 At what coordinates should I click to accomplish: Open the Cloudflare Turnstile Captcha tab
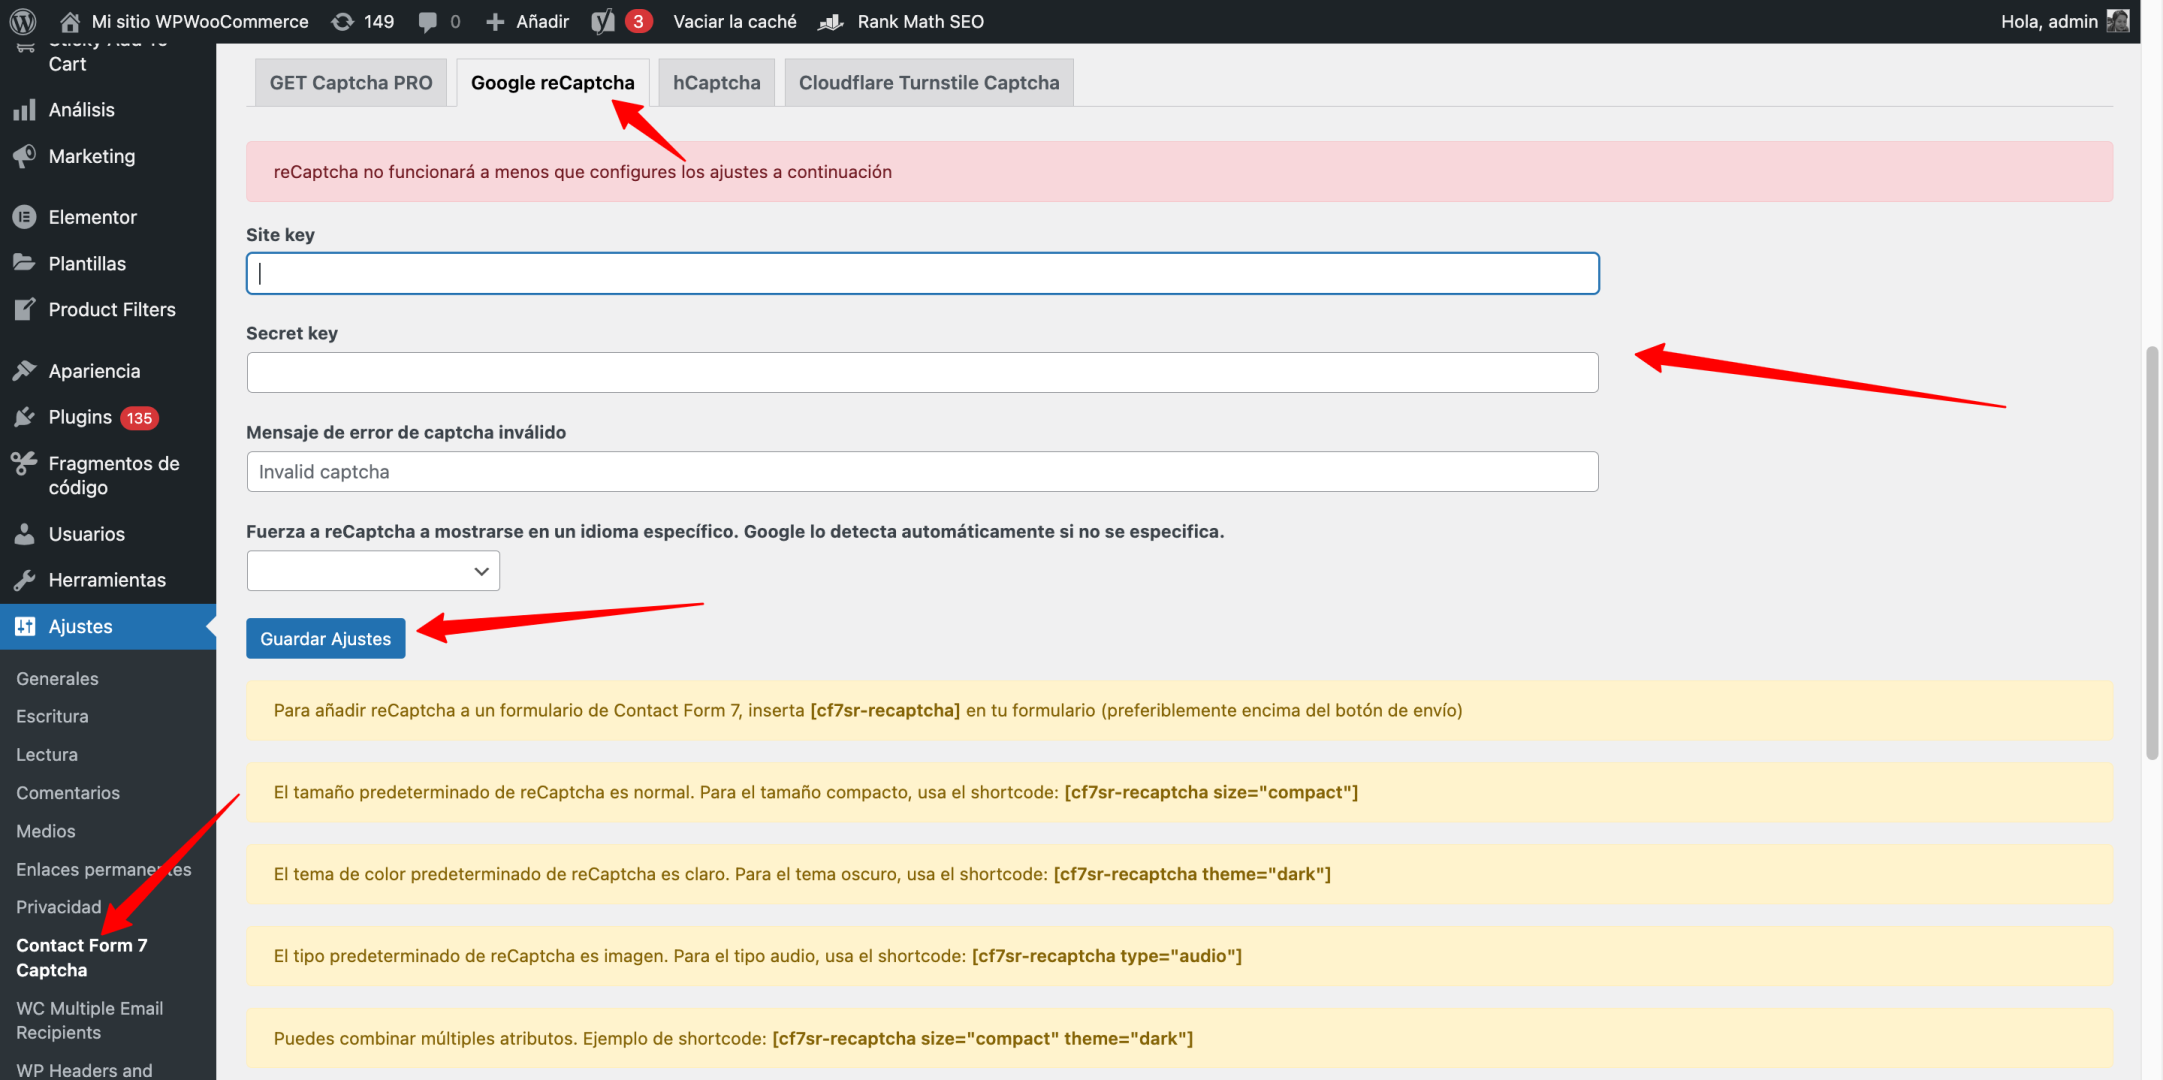click(x=928, y=83)
